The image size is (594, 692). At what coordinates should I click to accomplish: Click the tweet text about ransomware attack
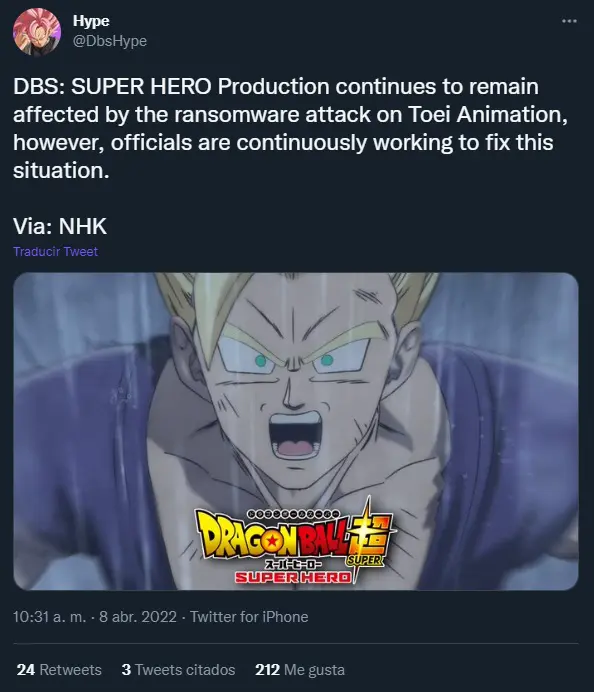coord(290,128)
